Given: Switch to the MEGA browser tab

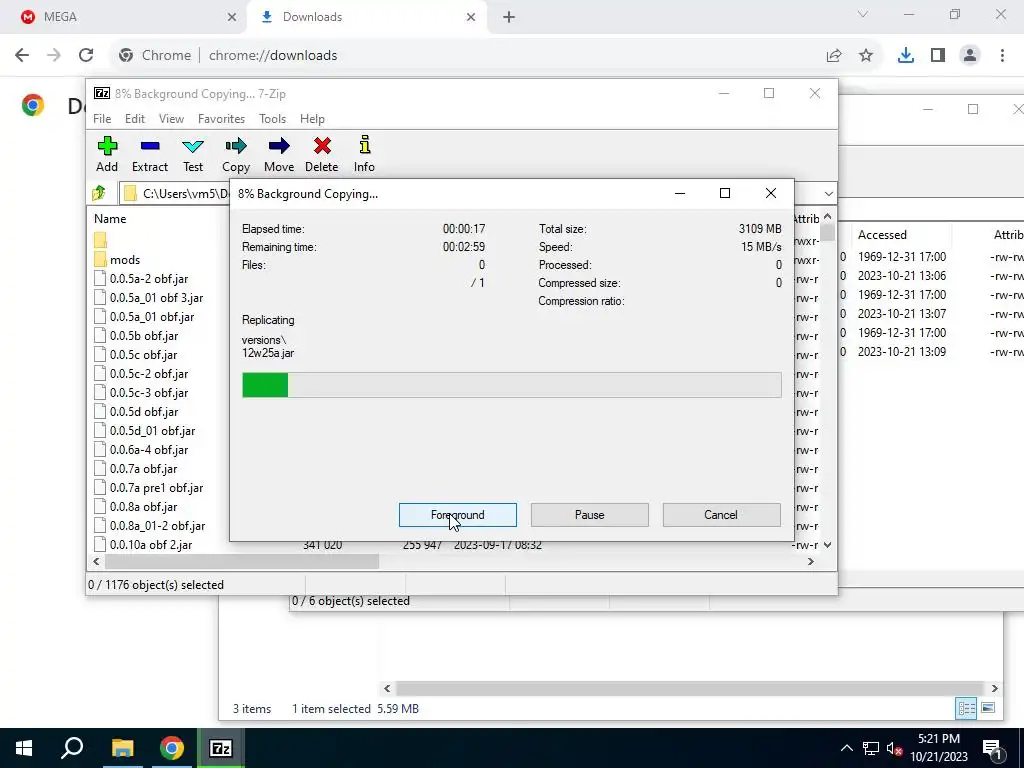Looking at the screenshot, I should pyautogui.click(x=124, y=17).
